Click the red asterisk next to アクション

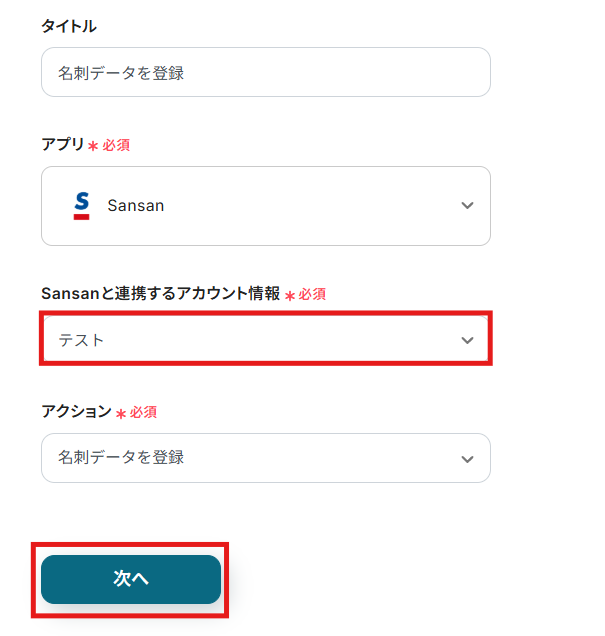click(121, 413)
